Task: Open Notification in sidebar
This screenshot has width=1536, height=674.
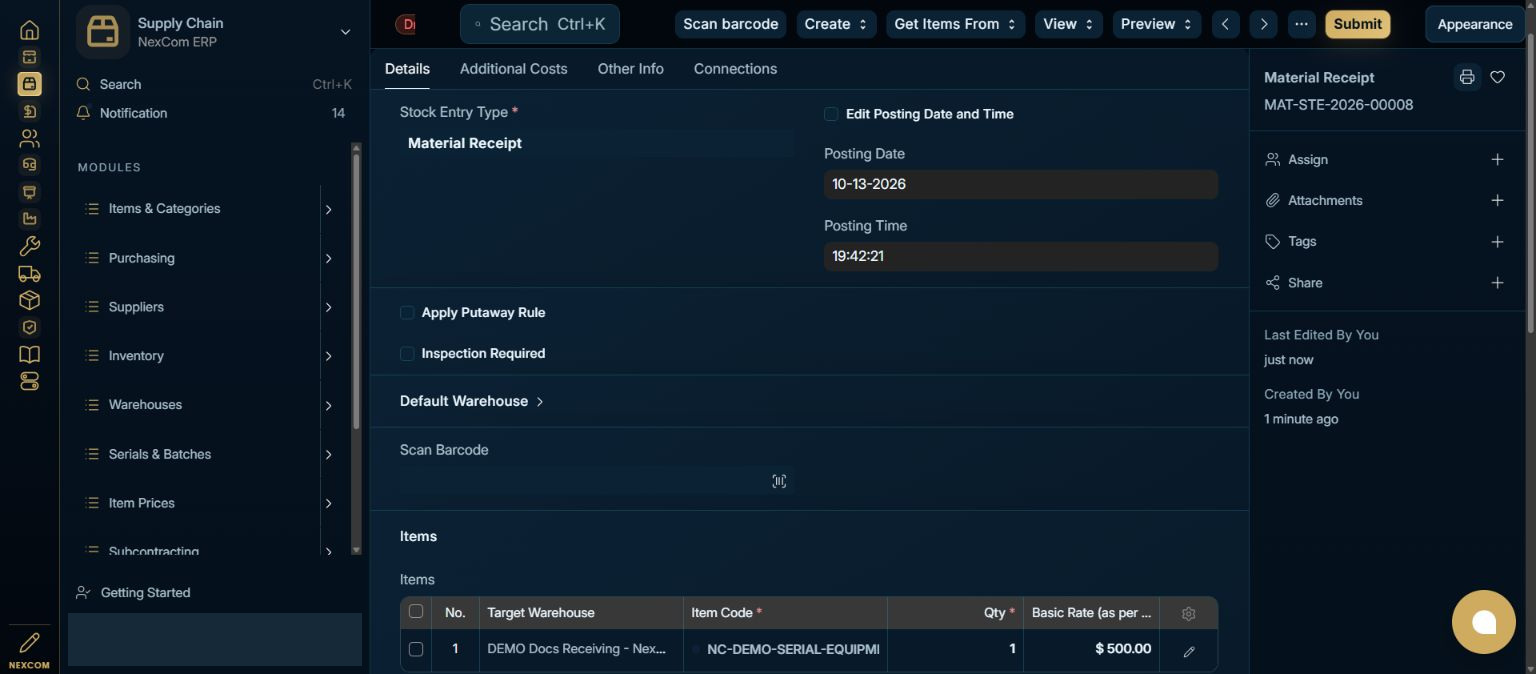Action: [214, 113]
